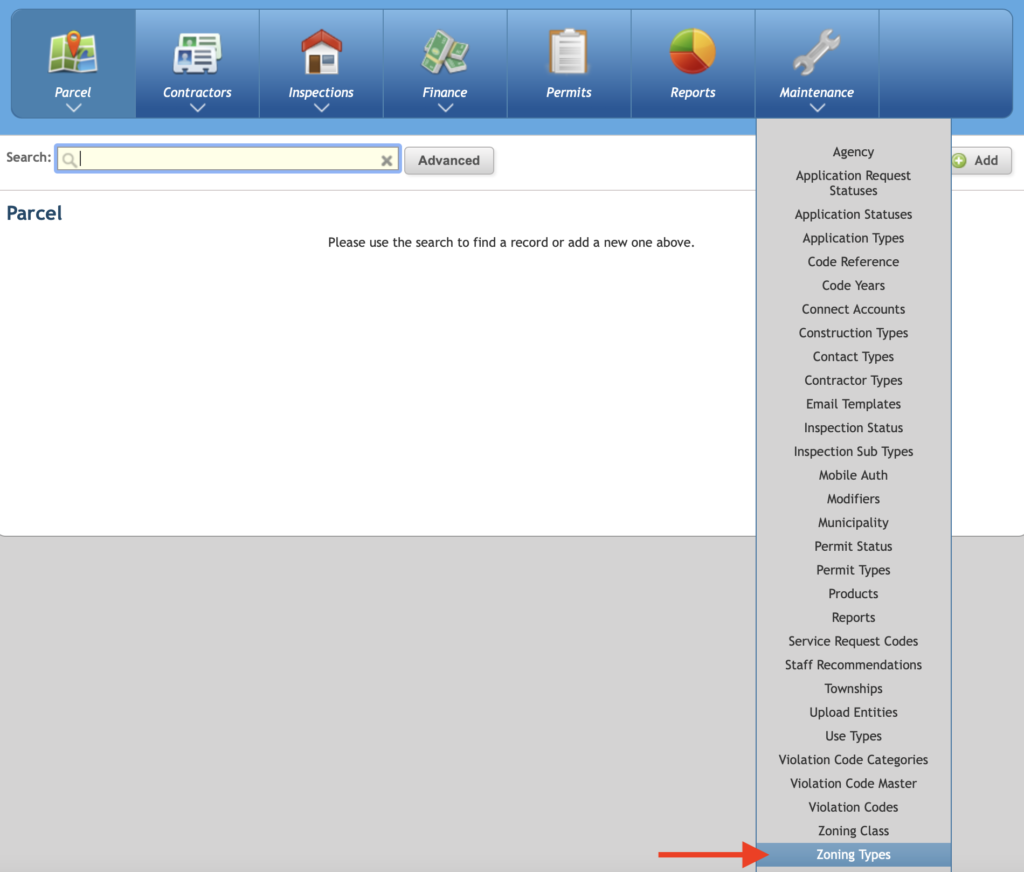Open Products menu entry
The image size is (1024, 872).
[x=853, y=594]
